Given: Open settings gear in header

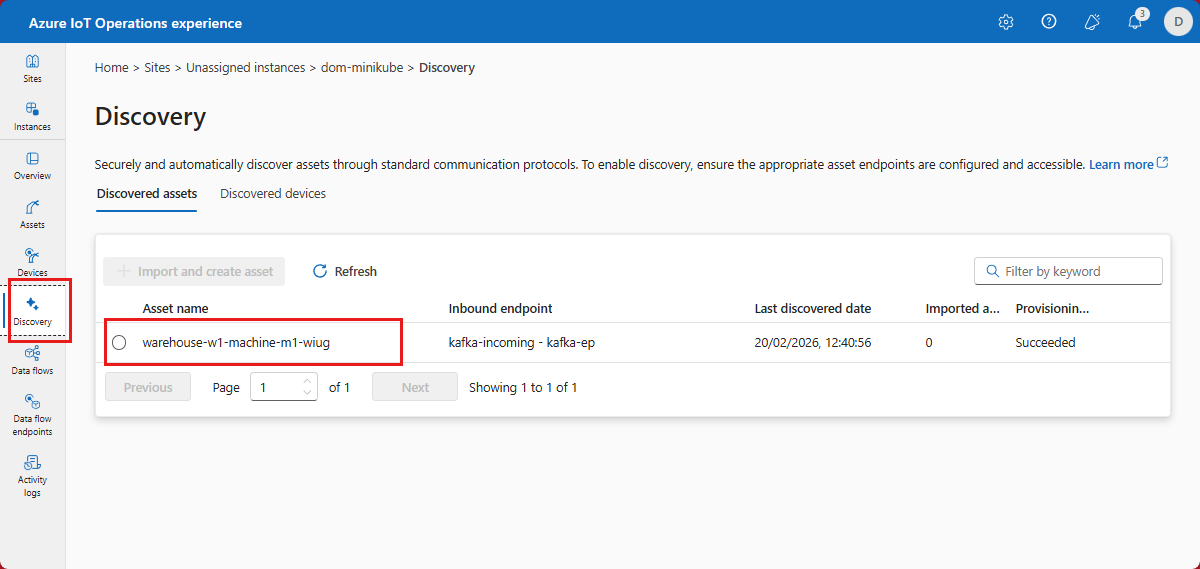Looking at the screenshot, I should 1006,22.
